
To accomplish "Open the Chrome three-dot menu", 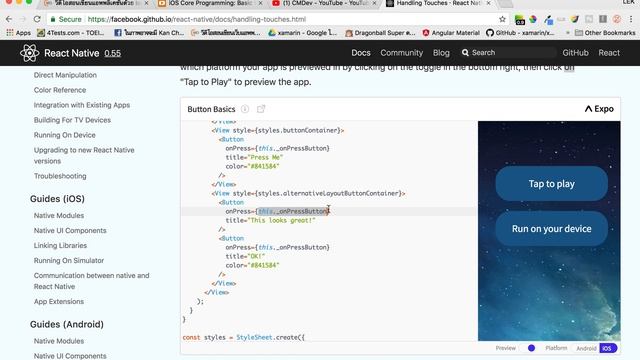I will tap(631, 19).
